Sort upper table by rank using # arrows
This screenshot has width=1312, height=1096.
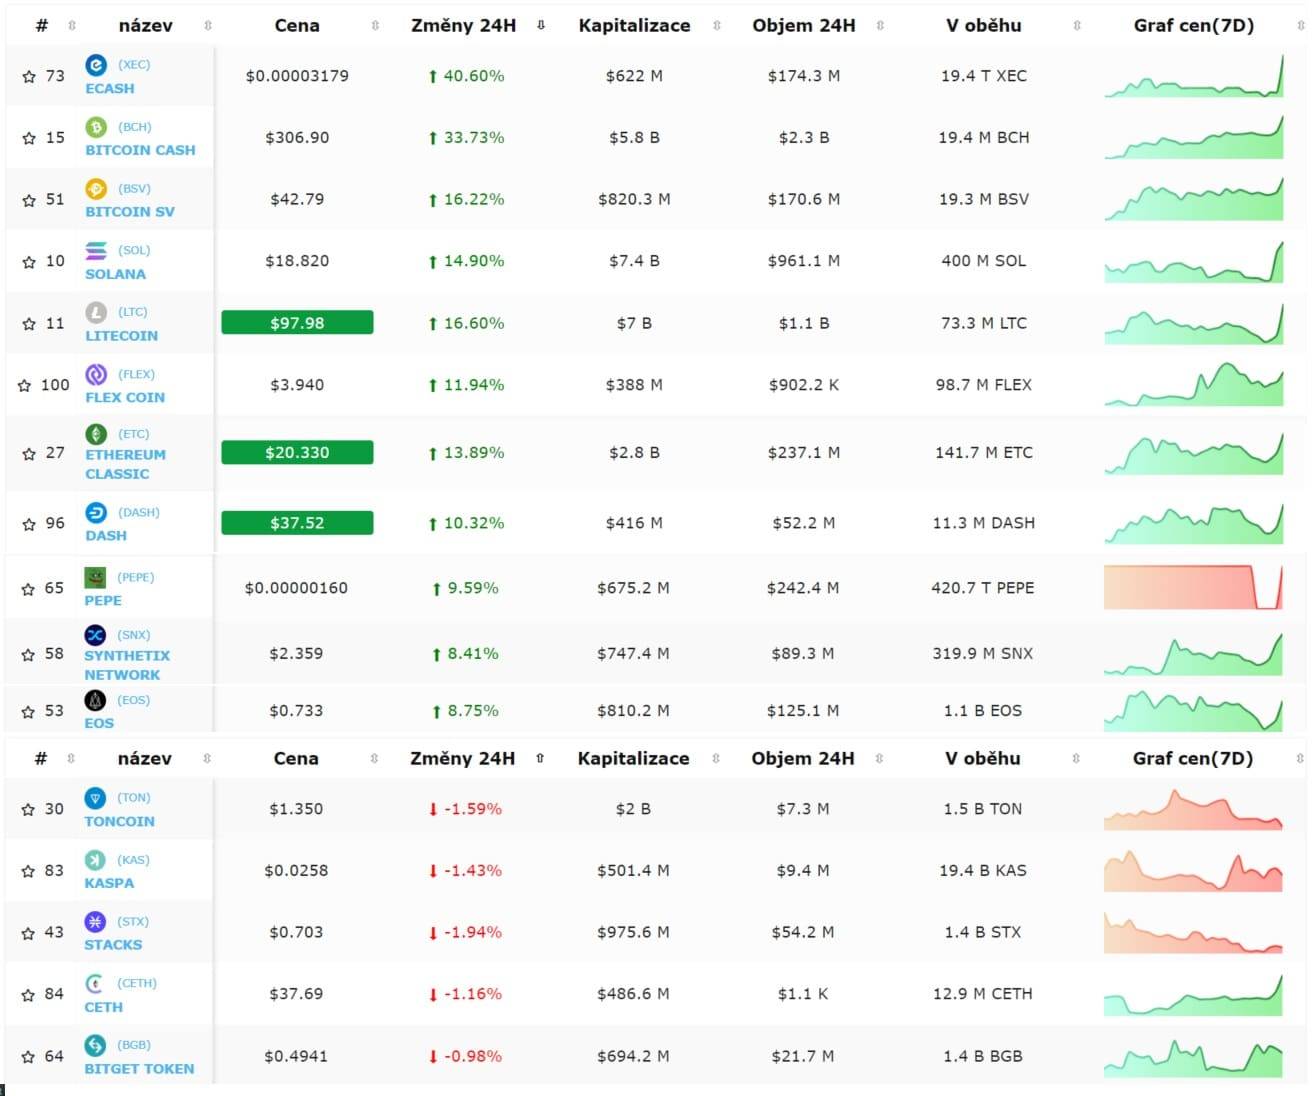coord(72,26)
